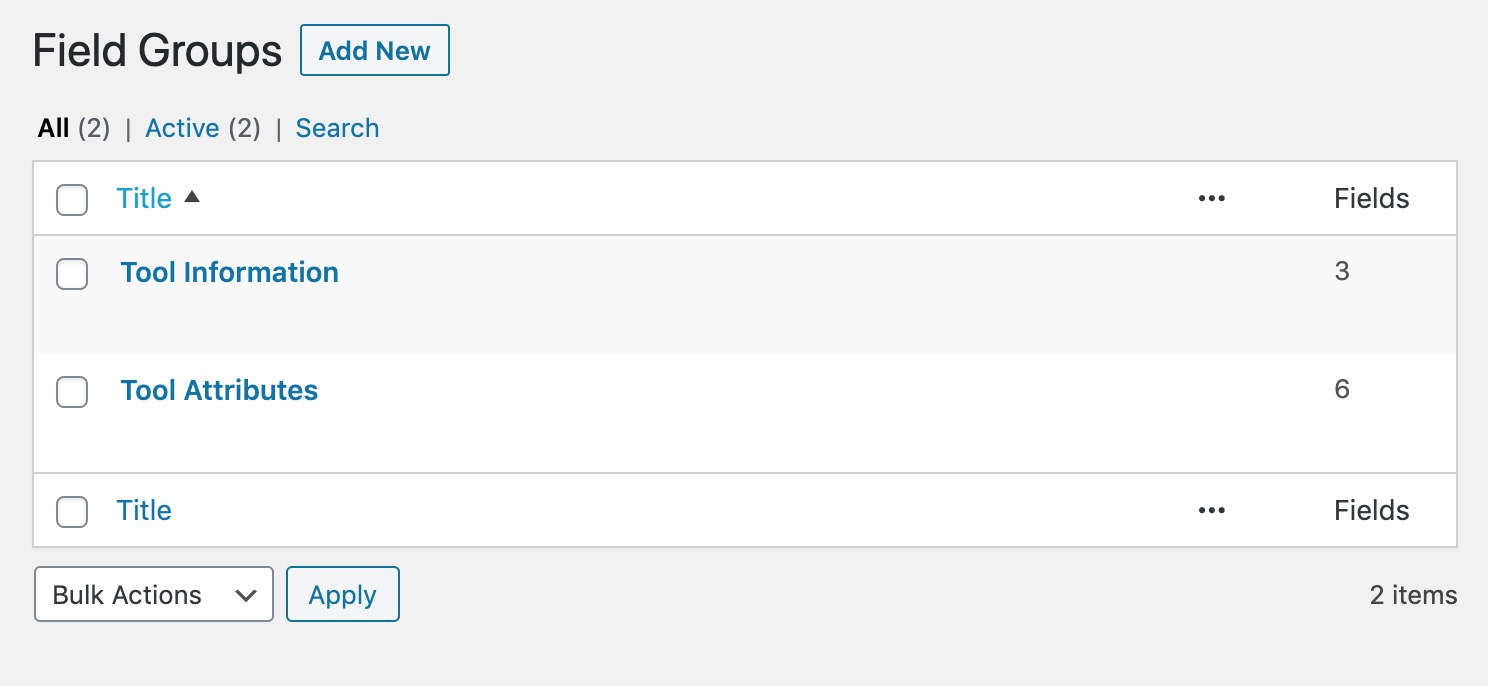Toggle the checkbox in the bottom table row
The height and width of the screenshot is (686, 1488).
coord(71,512)
